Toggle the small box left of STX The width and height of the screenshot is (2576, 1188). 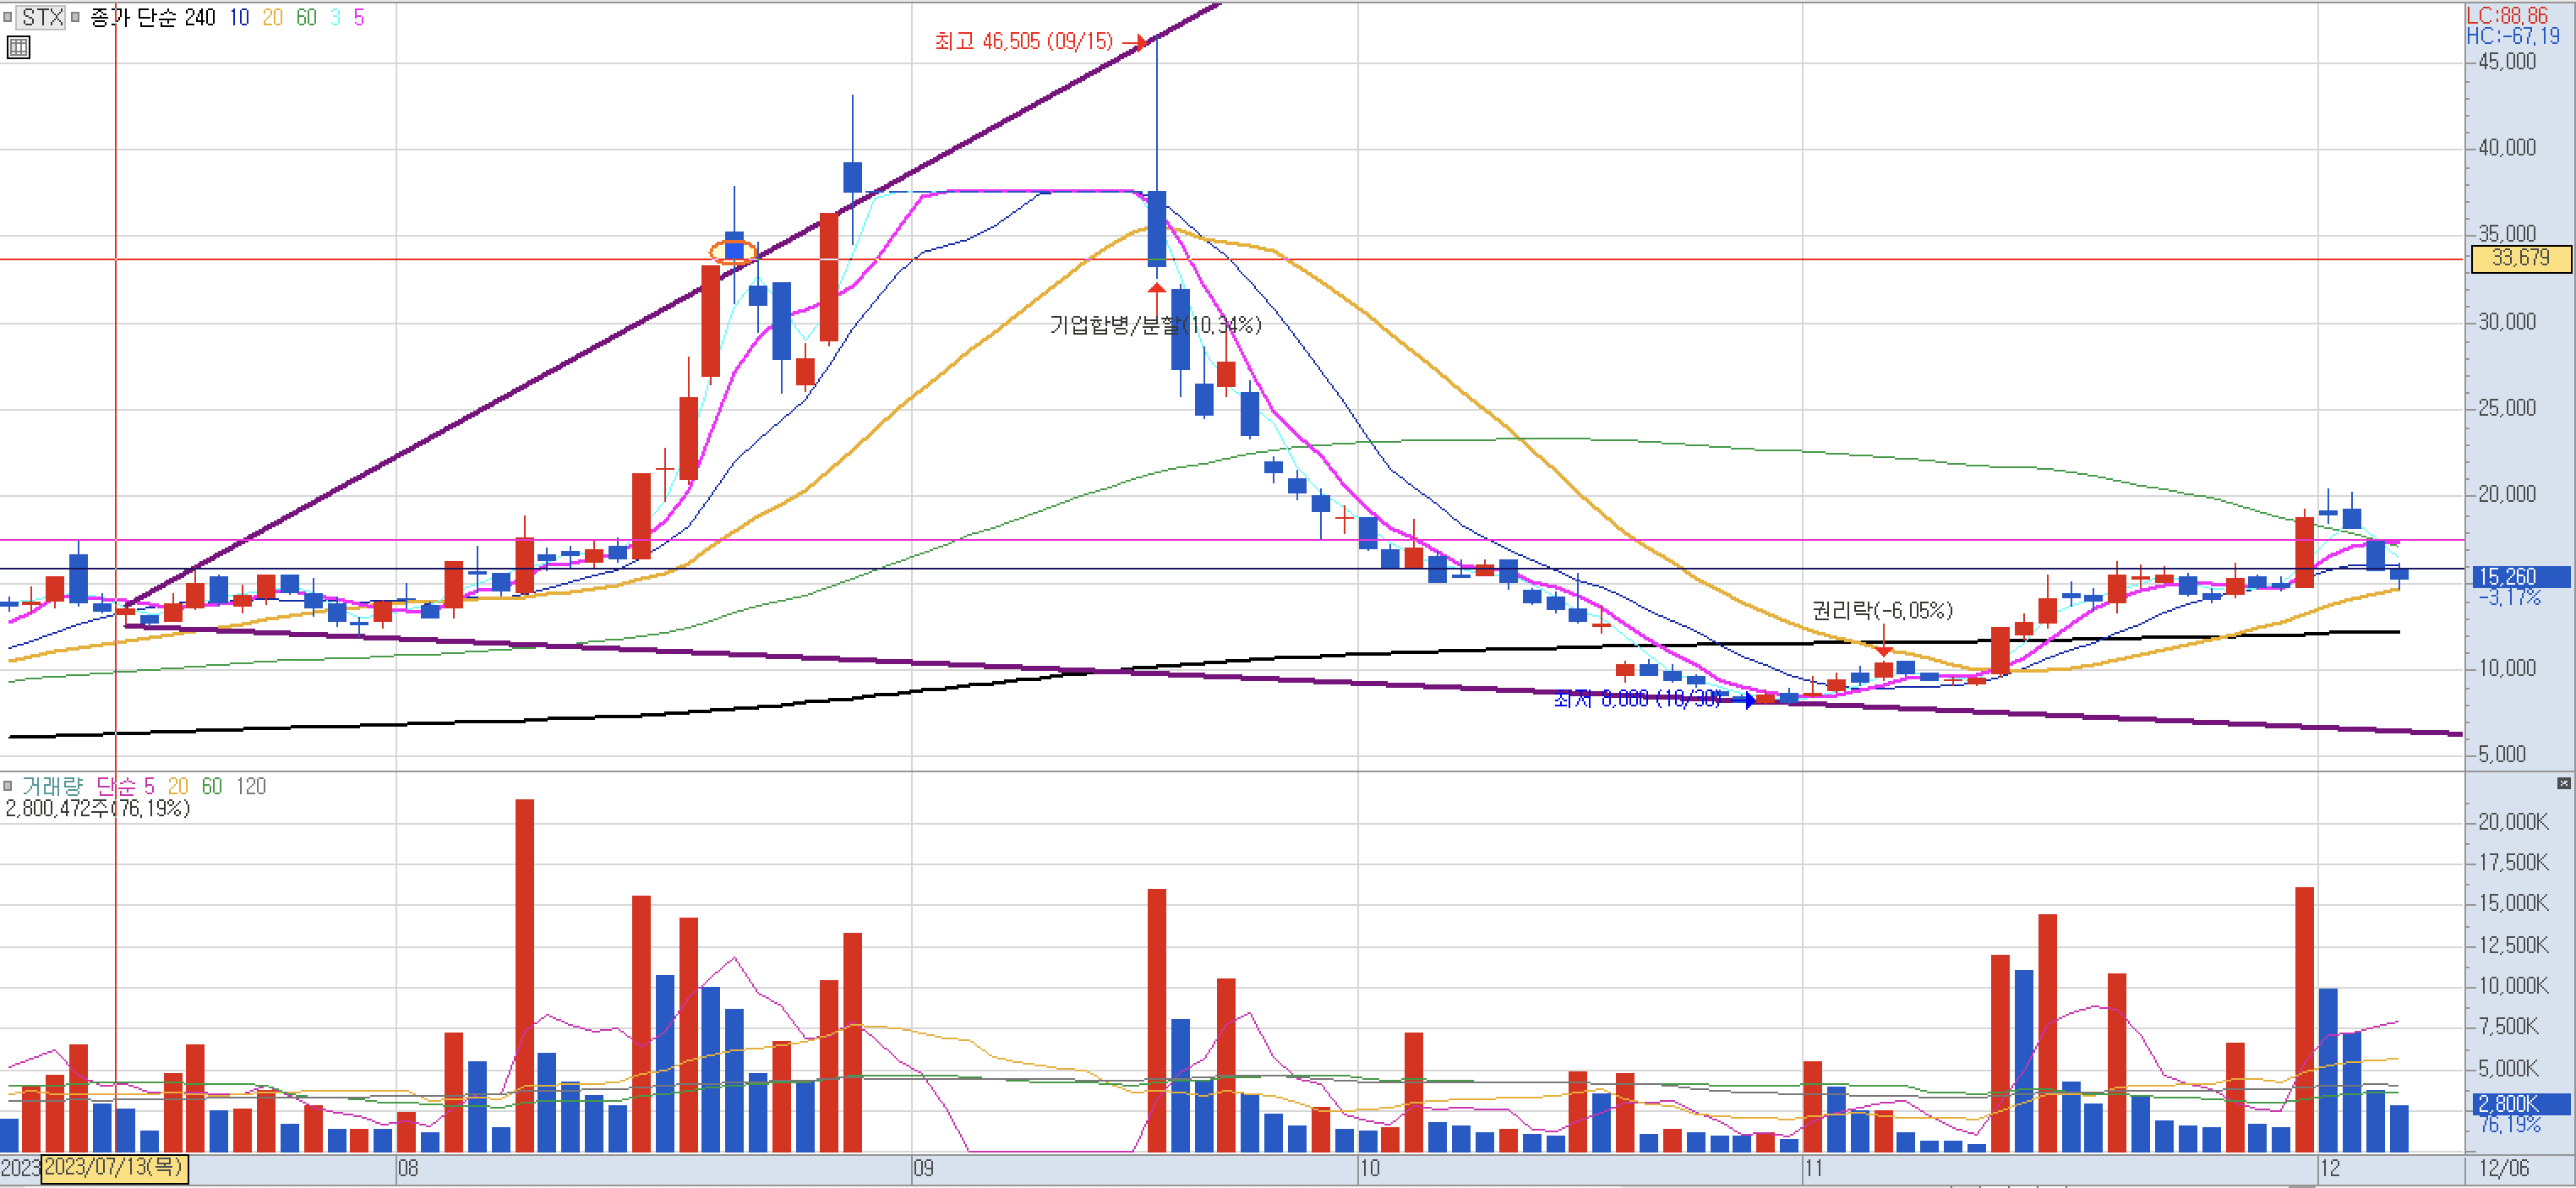(8, 17)
